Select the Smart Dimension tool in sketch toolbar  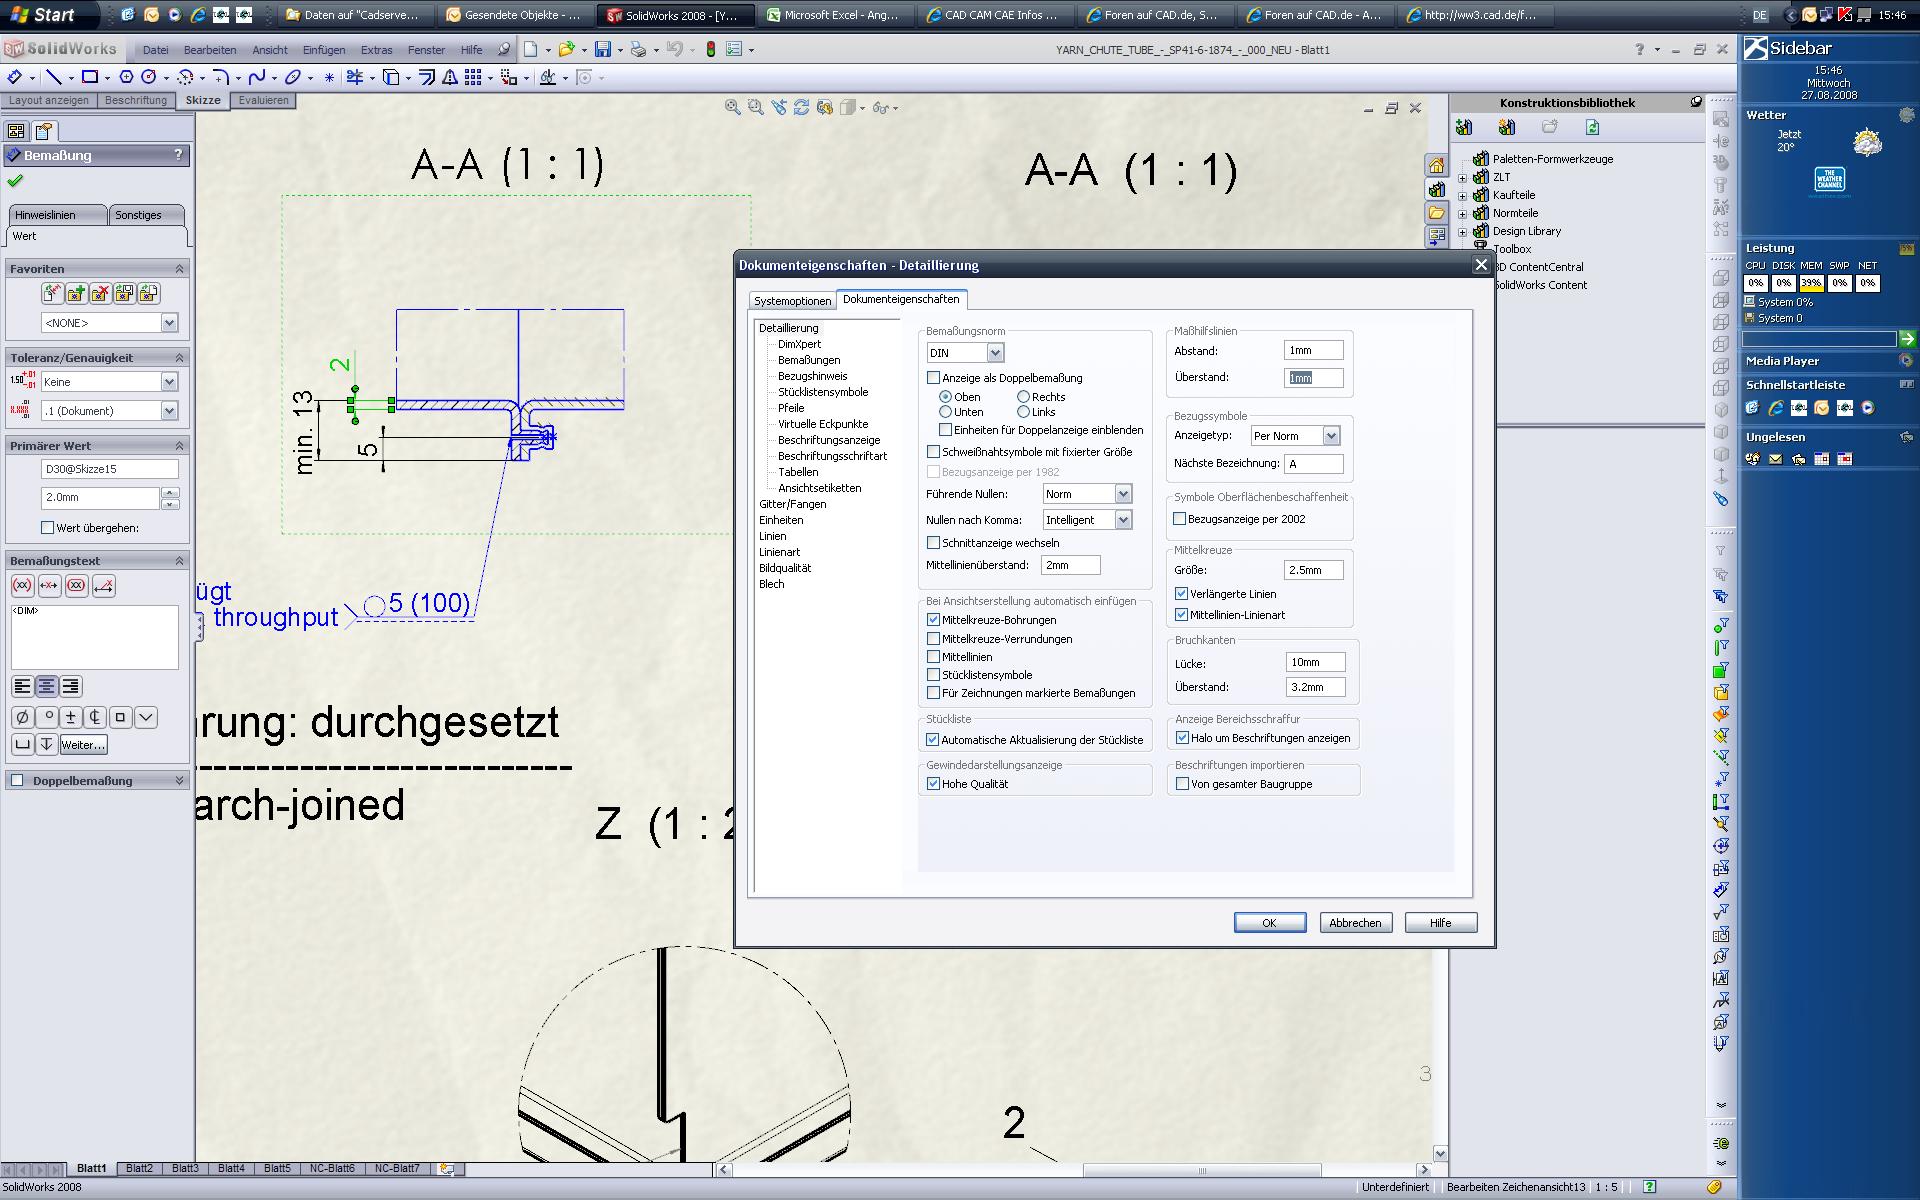[x=14, y=77]
